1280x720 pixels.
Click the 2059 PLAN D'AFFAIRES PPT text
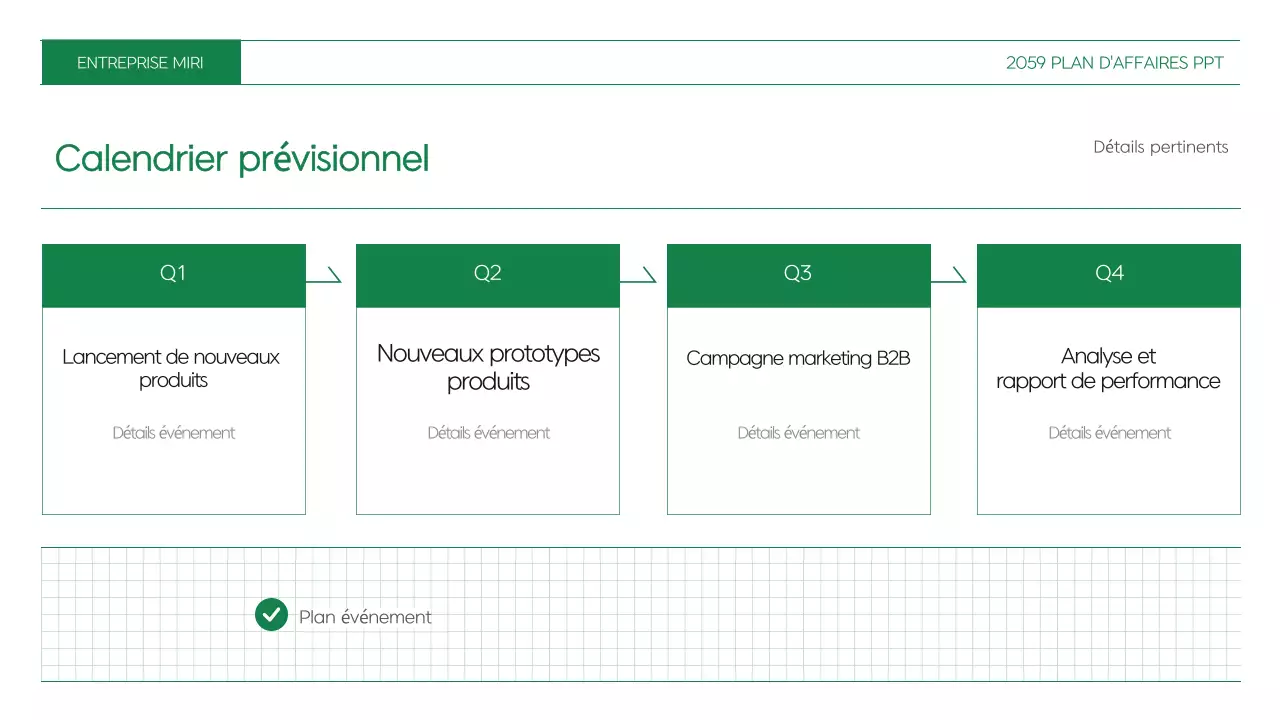pyautogui.click(x=1114, y=63)
